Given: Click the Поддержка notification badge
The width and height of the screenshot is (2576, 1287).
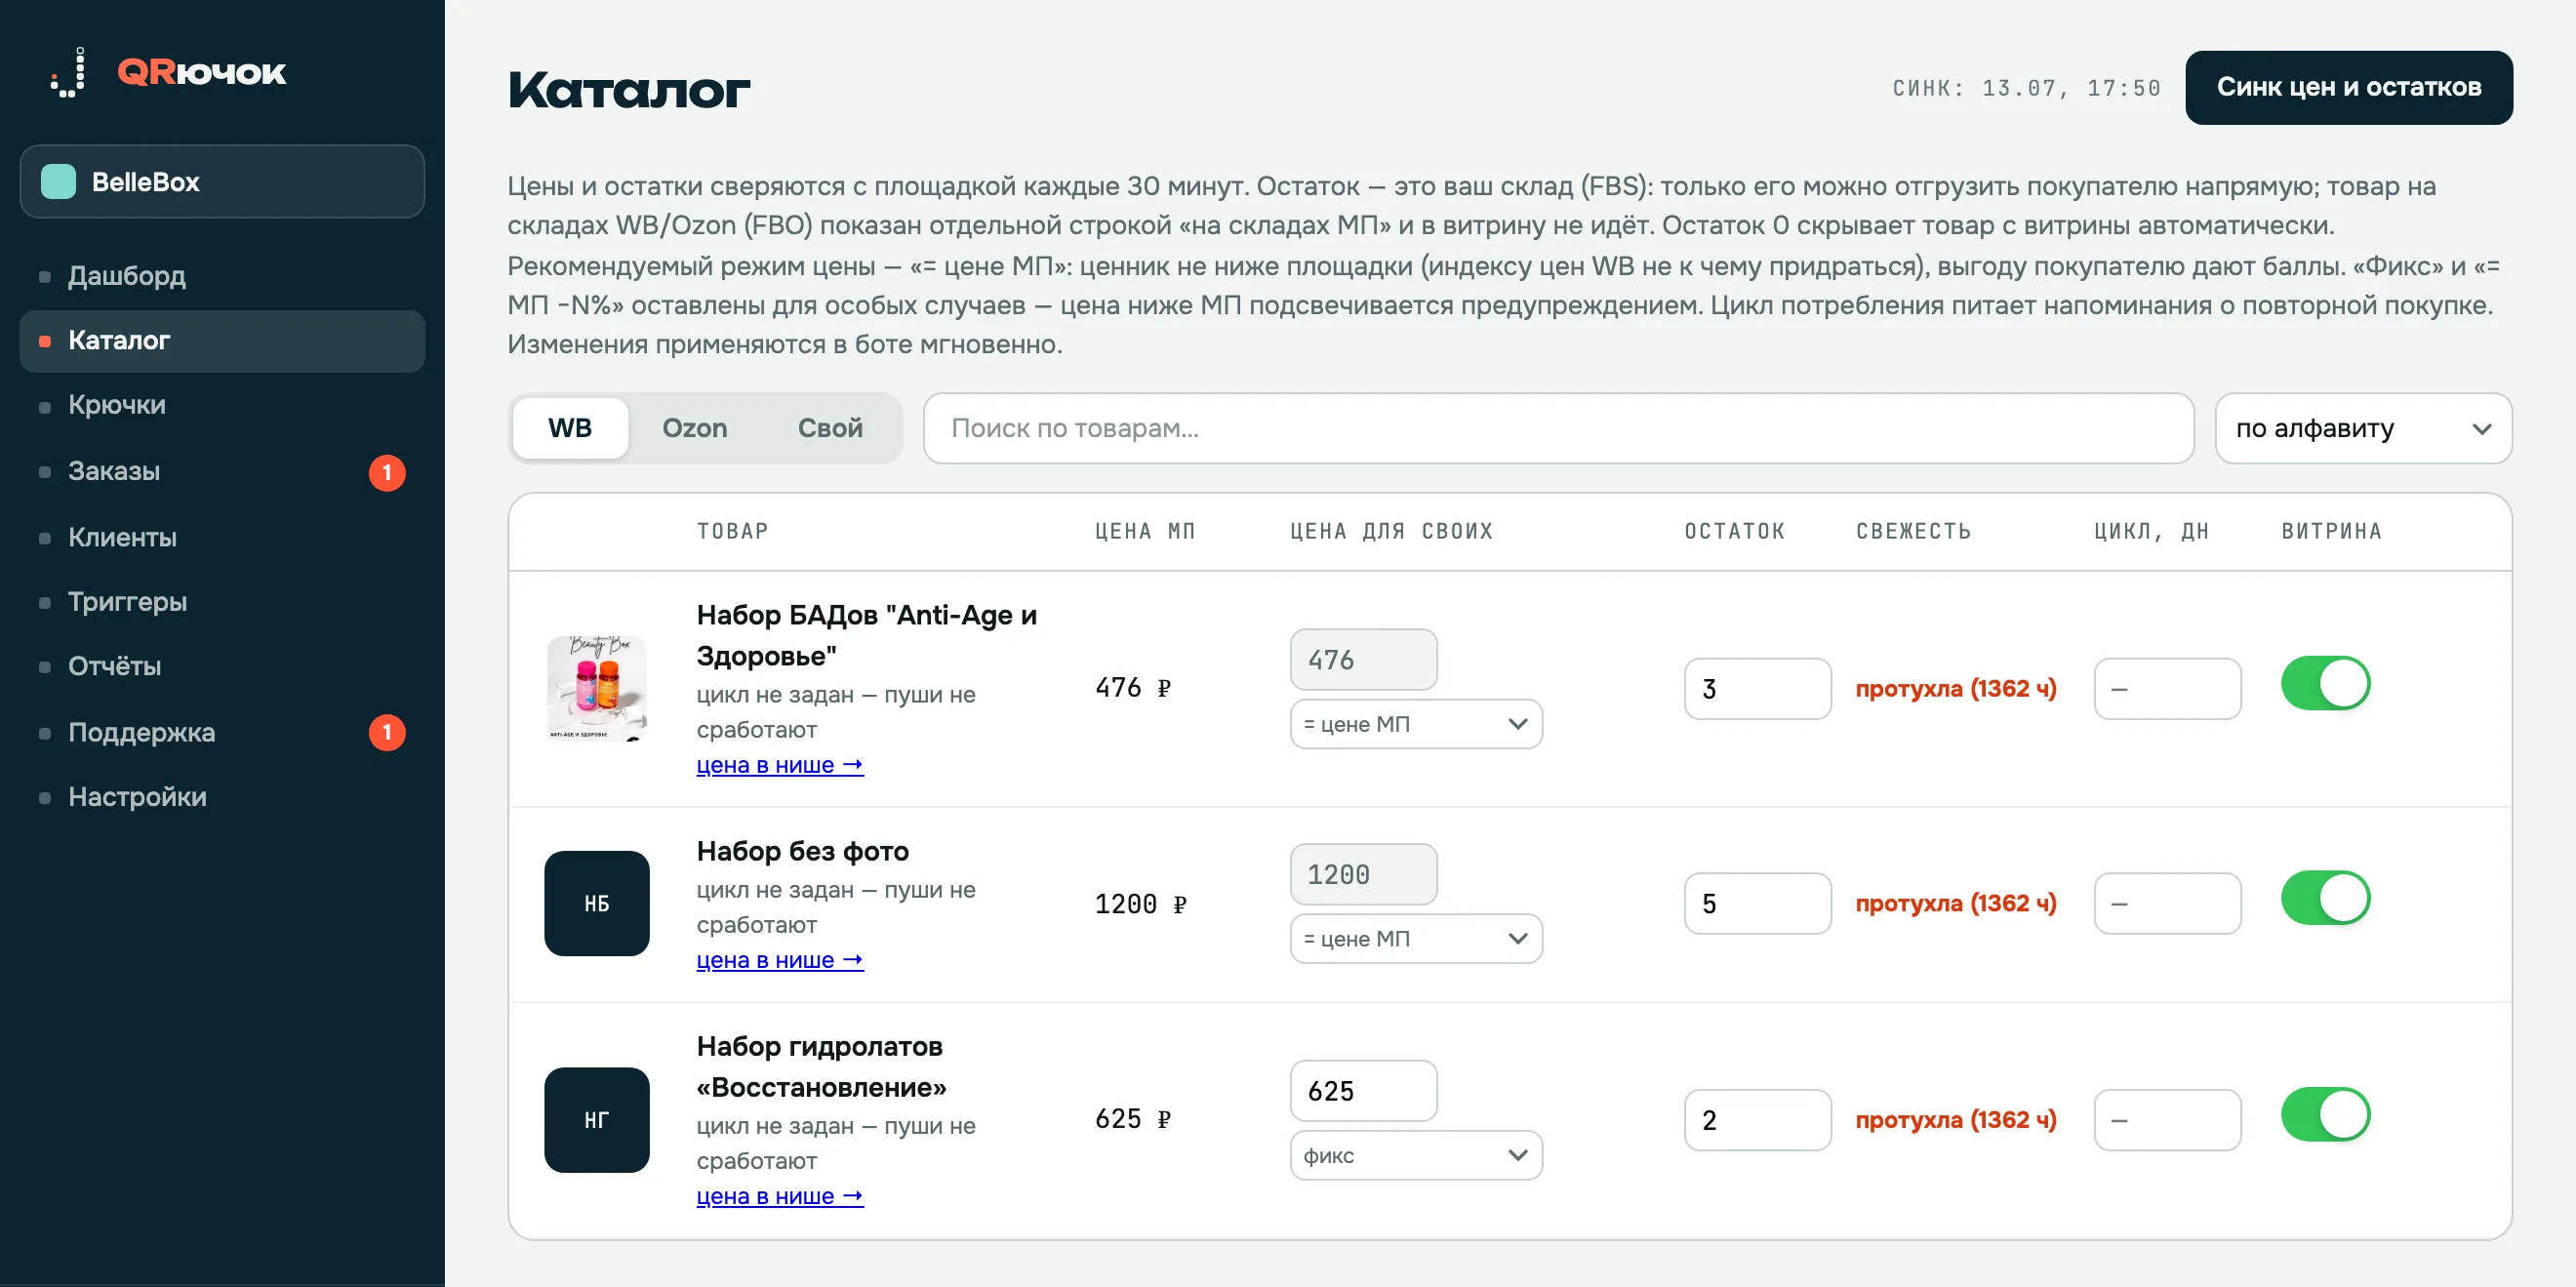Looking at the screenshot, I should point(387,732).
